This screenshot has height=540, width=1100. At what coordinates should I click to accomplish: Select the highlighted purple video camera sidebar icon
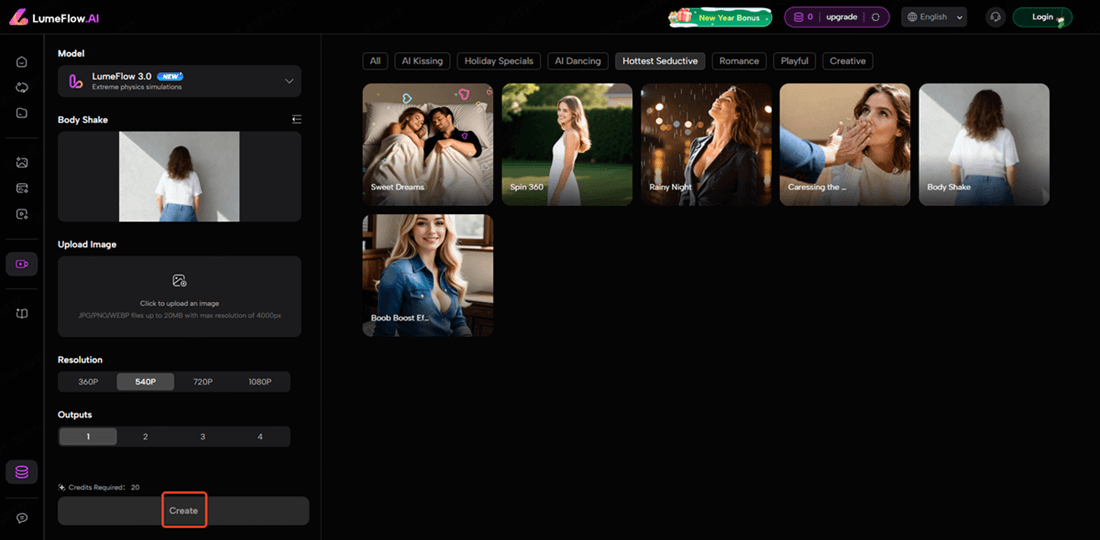(x=22, y=264)
